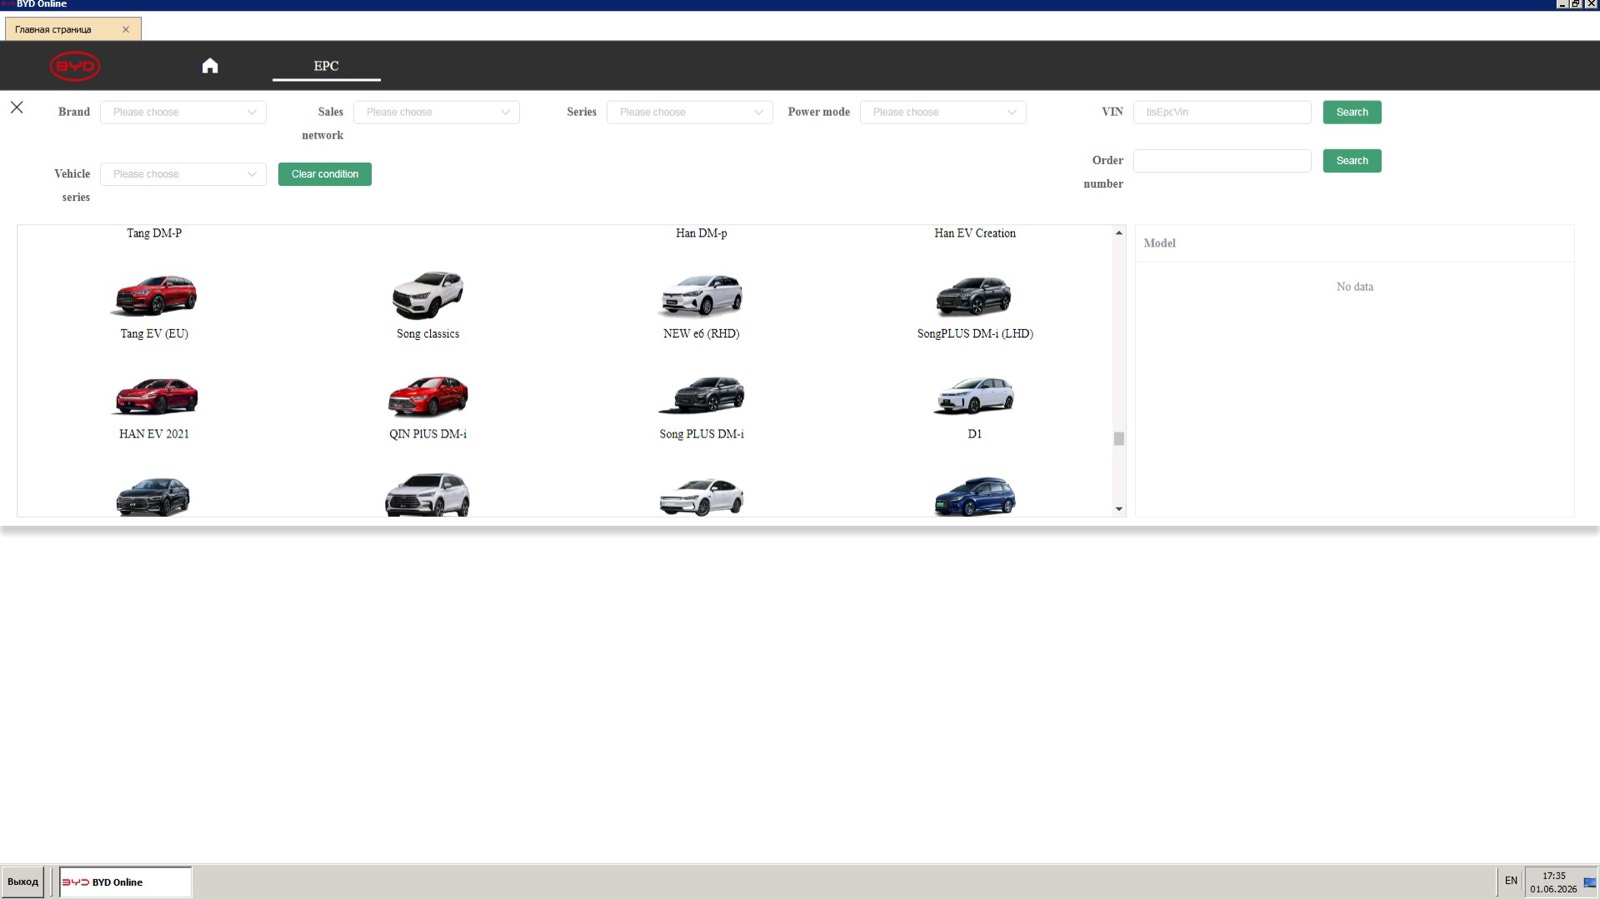Click Search next to the Order number field
This screenshot has width=1600, height=900.
click(x=1352, y=161)
